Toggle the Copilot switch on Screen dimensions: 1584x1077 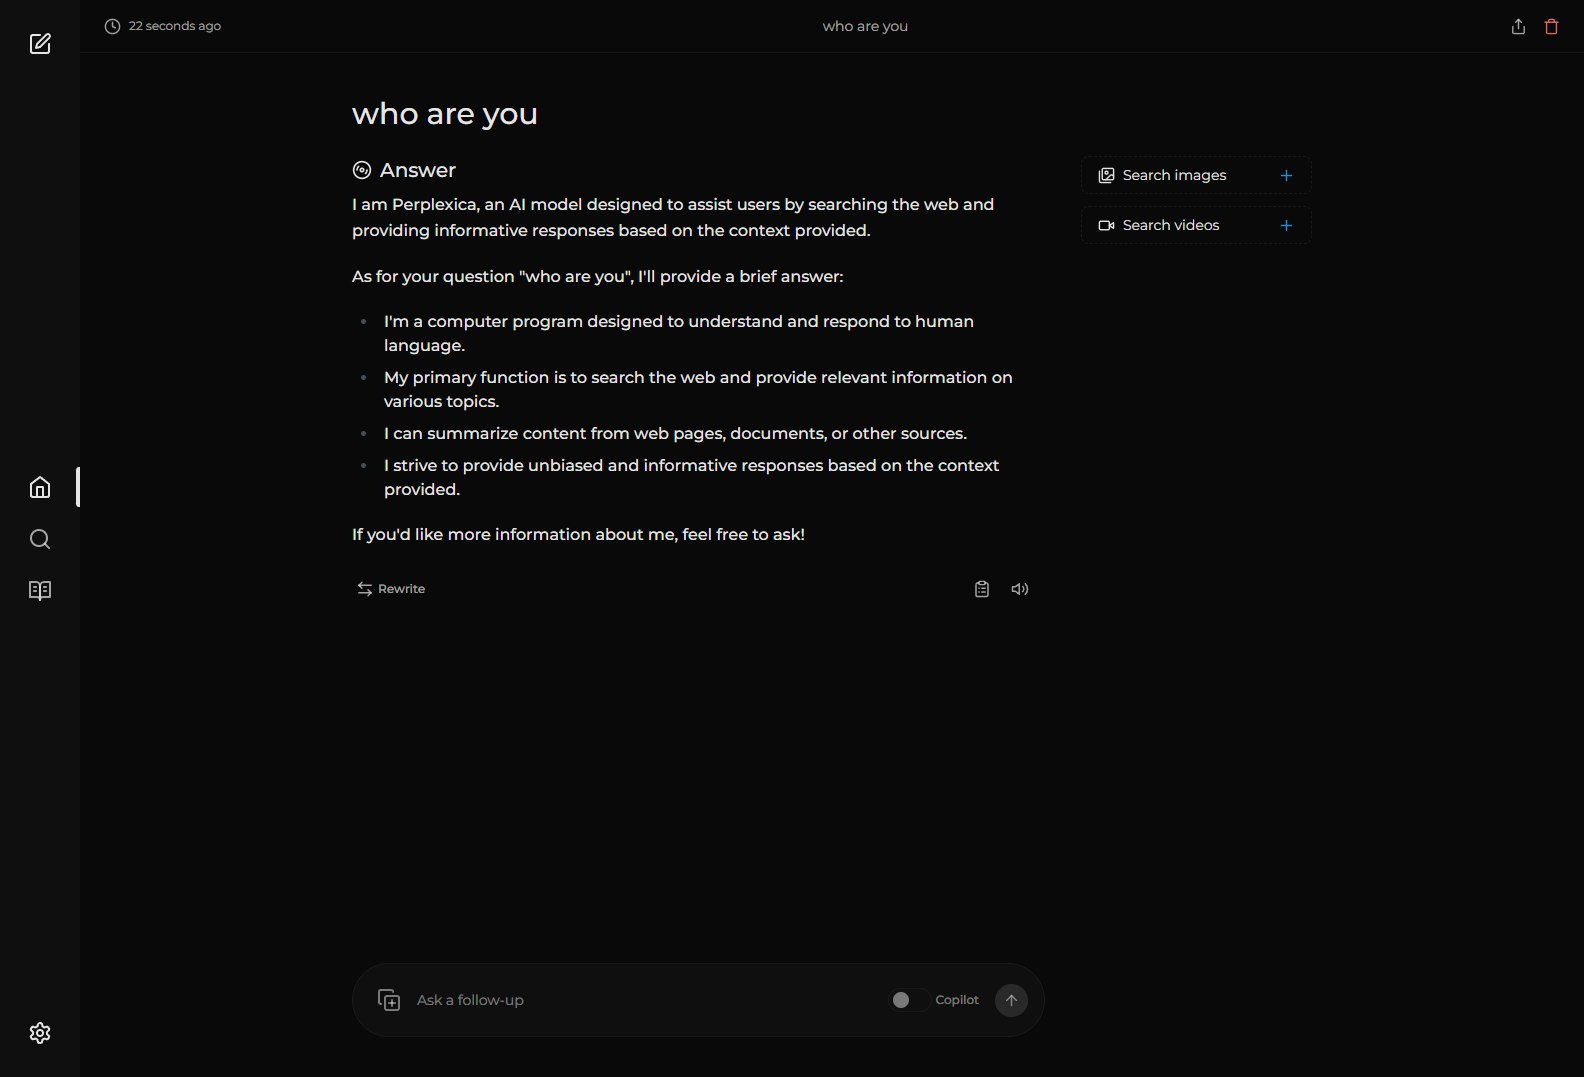pos(909,1000)
